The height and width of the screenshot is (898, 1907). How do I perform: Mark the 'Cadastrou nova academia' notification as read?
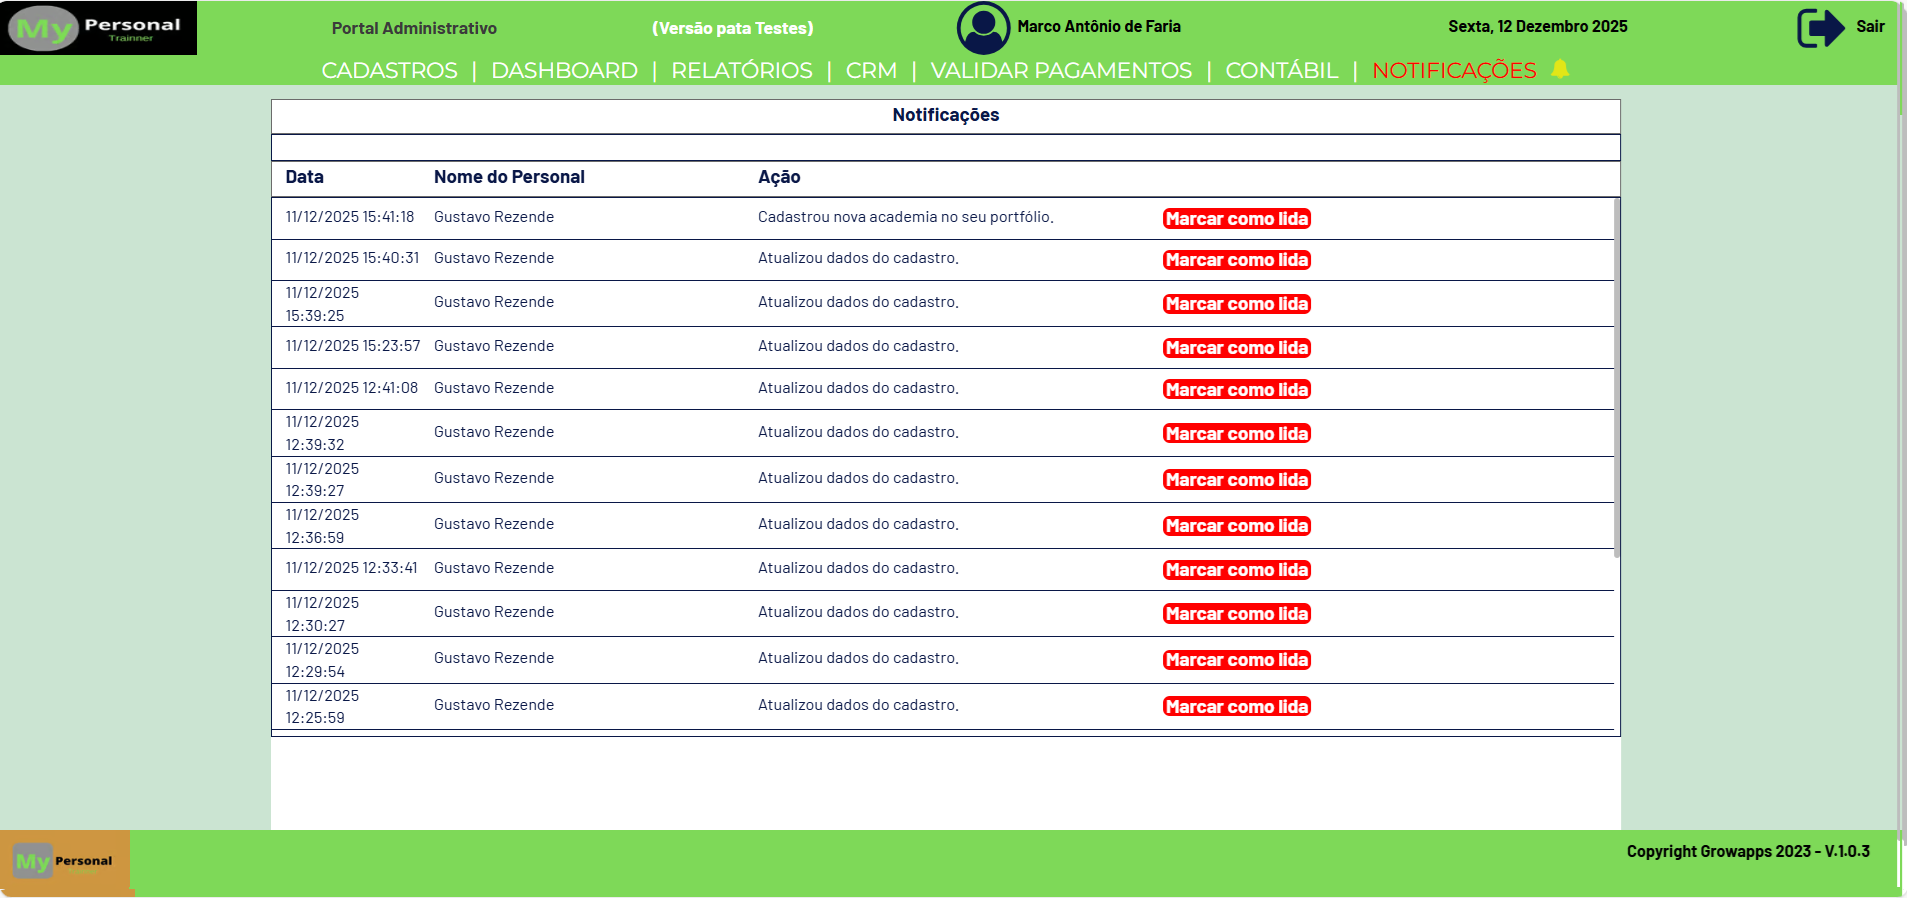point(1236,219)
